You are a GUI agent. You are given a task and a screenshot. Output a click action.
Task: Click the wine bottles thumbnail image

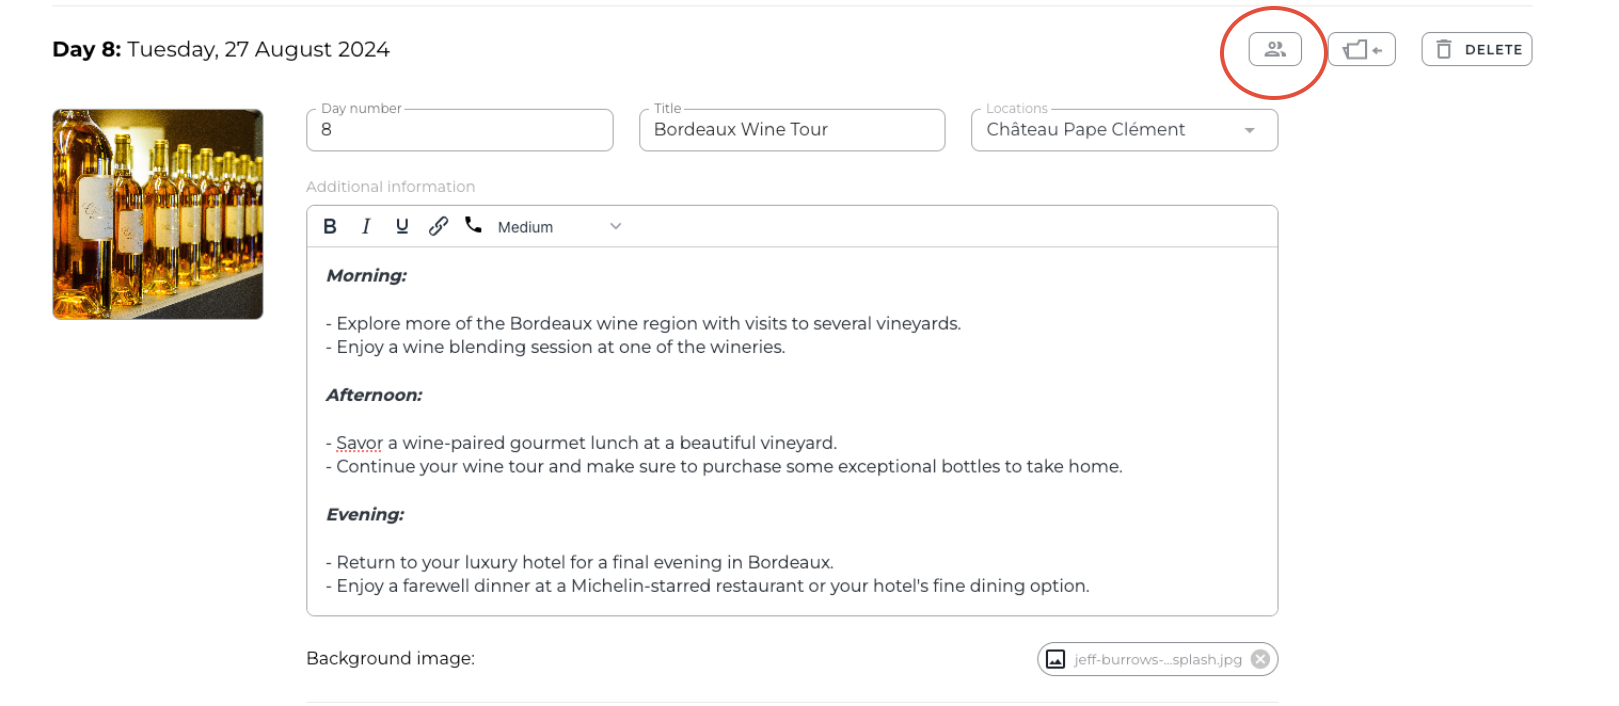158,214
